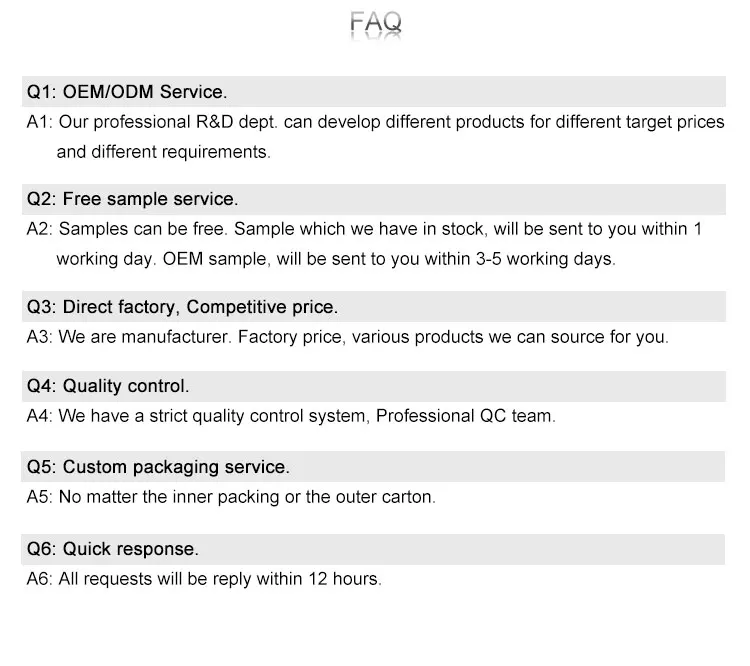Screen dimensions: 750x666
Task: Click the A5 inner packing answer text
Action: coord(231,497)
